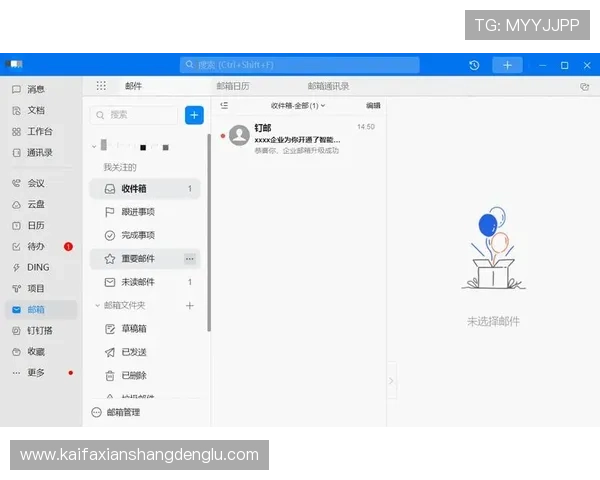Image resolution: width=600 pixels, height=480 pixels.
Task: Open 钉钉搭 in the left sidebar
Action: coord(33,331)
